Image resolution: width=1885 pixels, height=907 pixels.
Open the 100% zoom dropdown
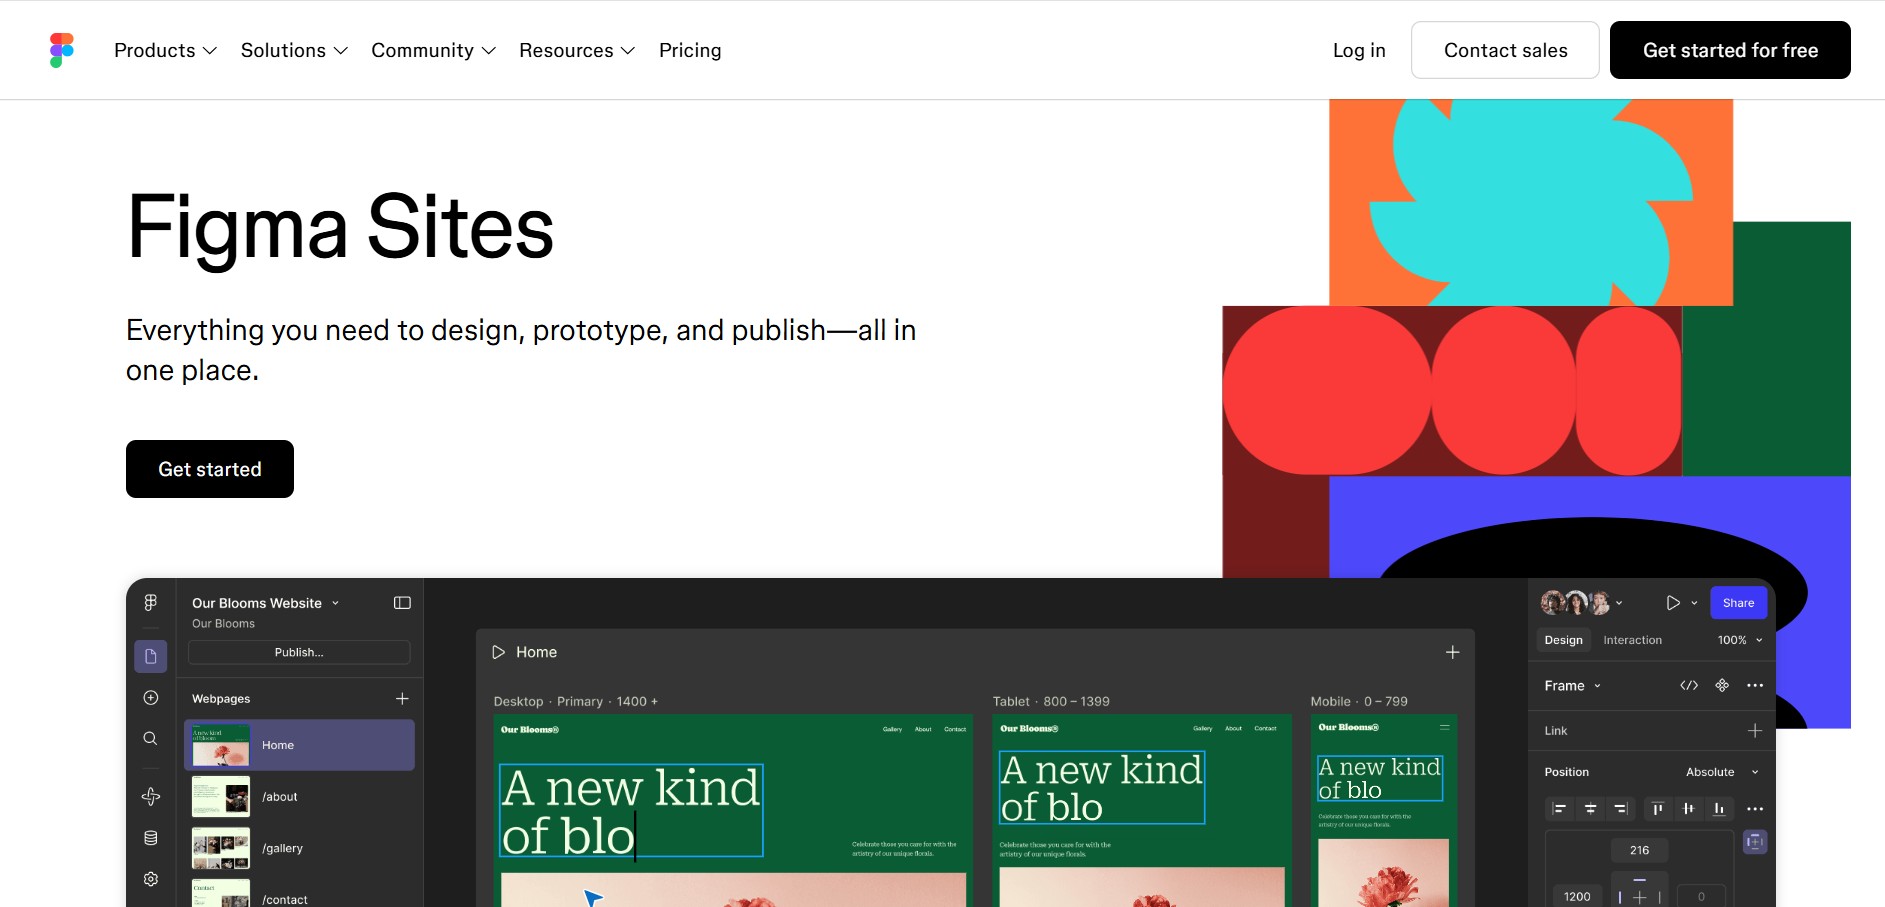tap(1740, 640)
